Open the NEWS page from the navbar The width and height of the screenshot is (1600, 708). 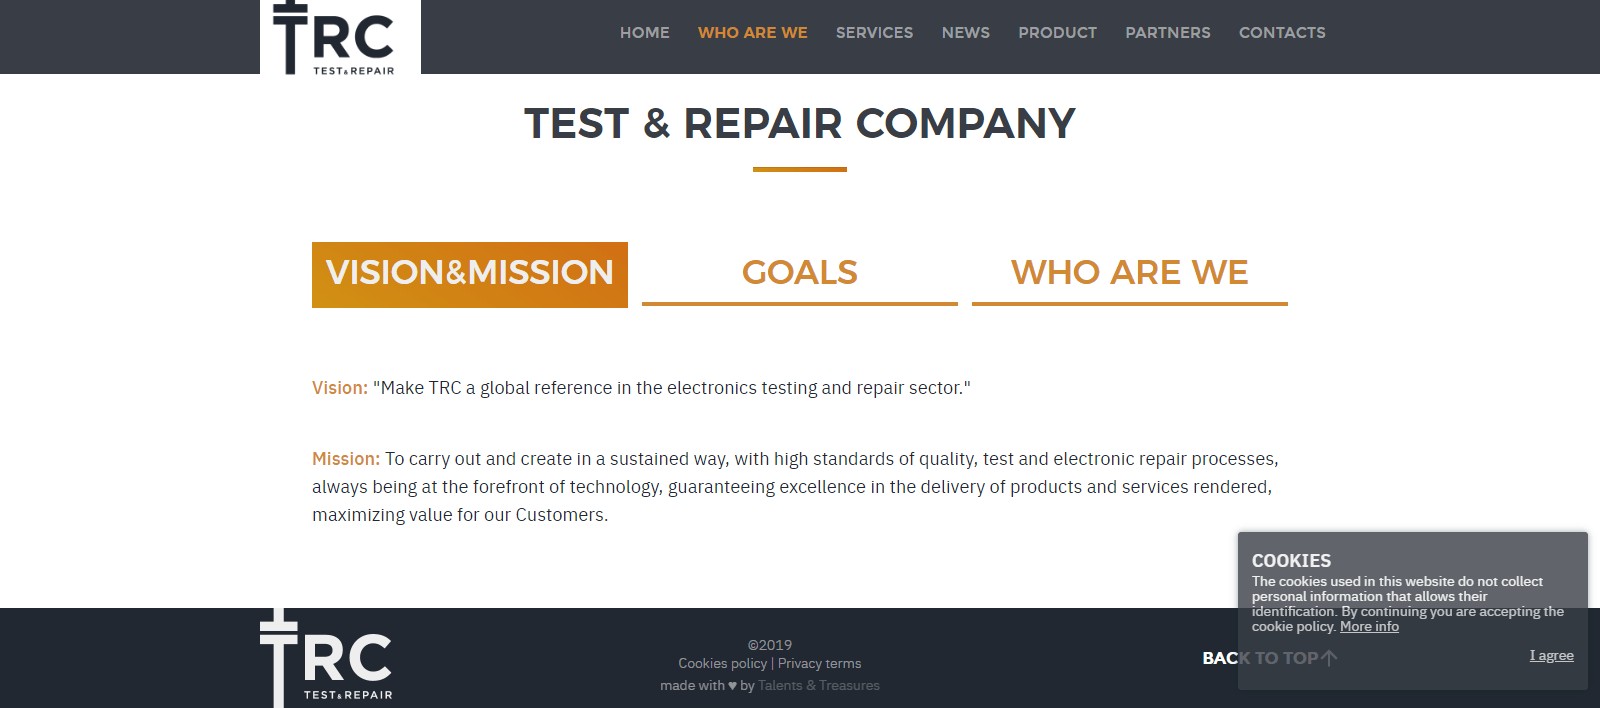(965, 33)
